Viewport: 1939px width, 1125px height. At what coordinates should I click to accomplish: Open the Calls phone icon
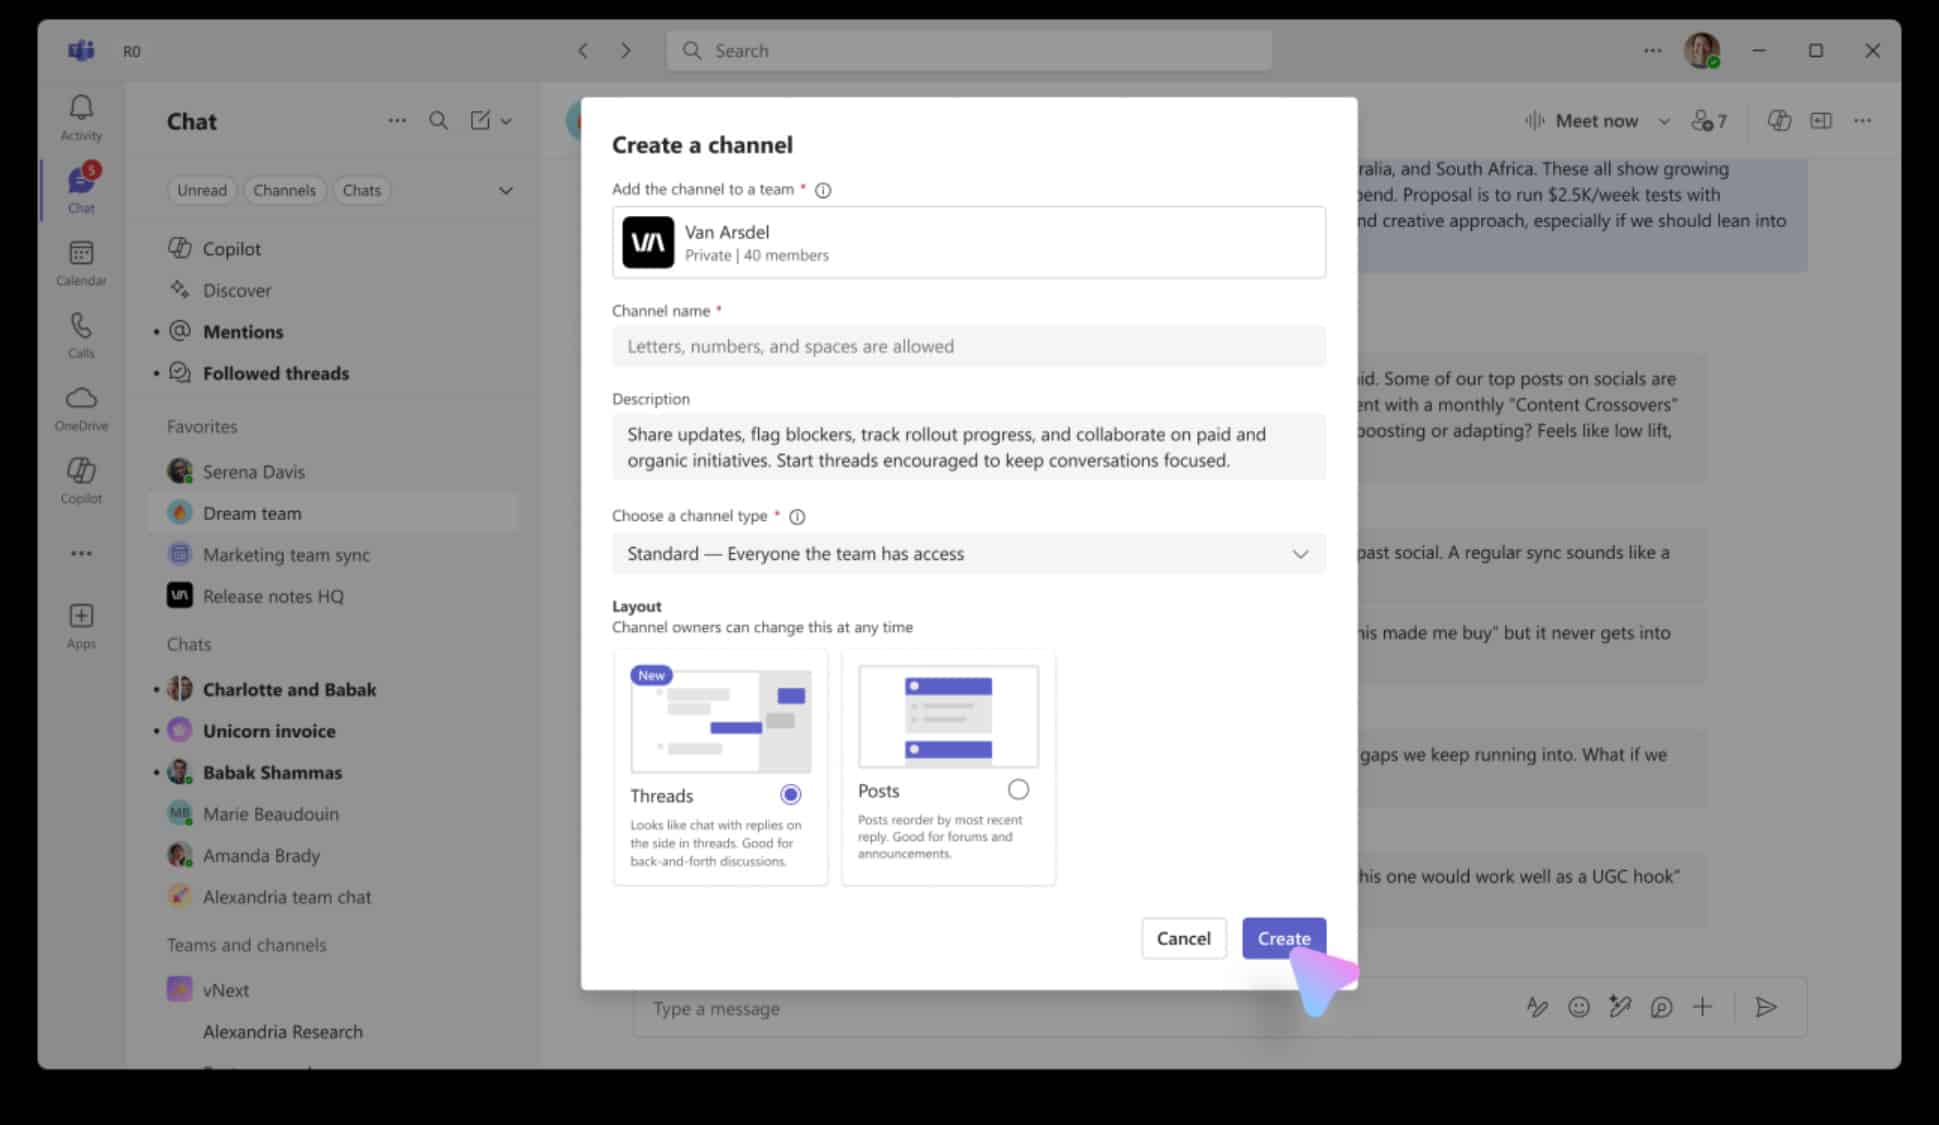pyautogui.click(x=81, y=325)
